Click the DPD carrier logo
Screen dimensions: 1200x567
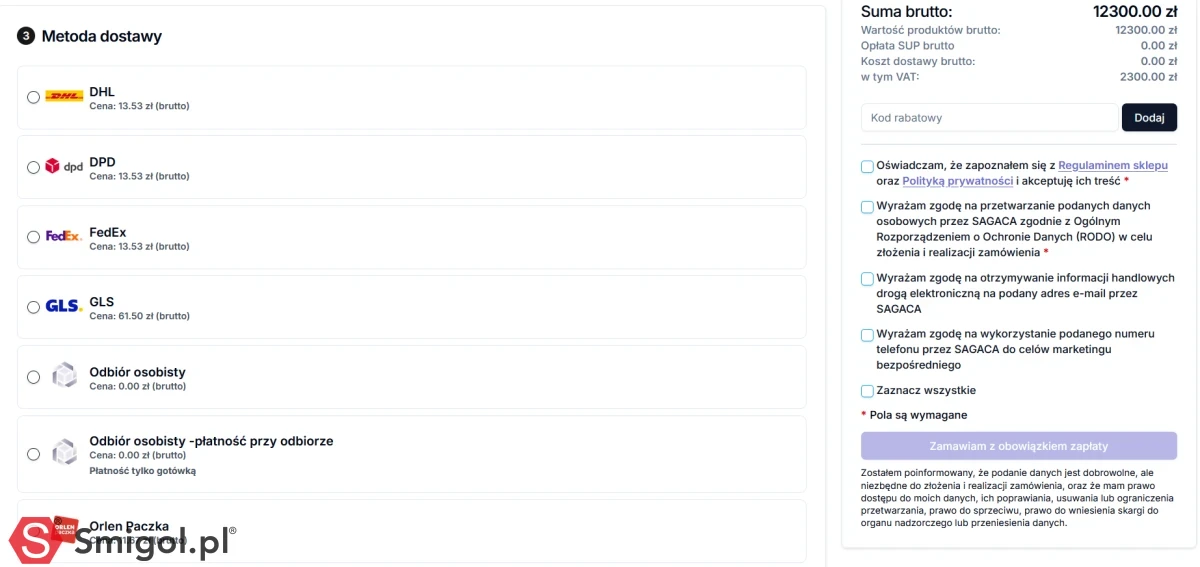(x=64, y=167)
